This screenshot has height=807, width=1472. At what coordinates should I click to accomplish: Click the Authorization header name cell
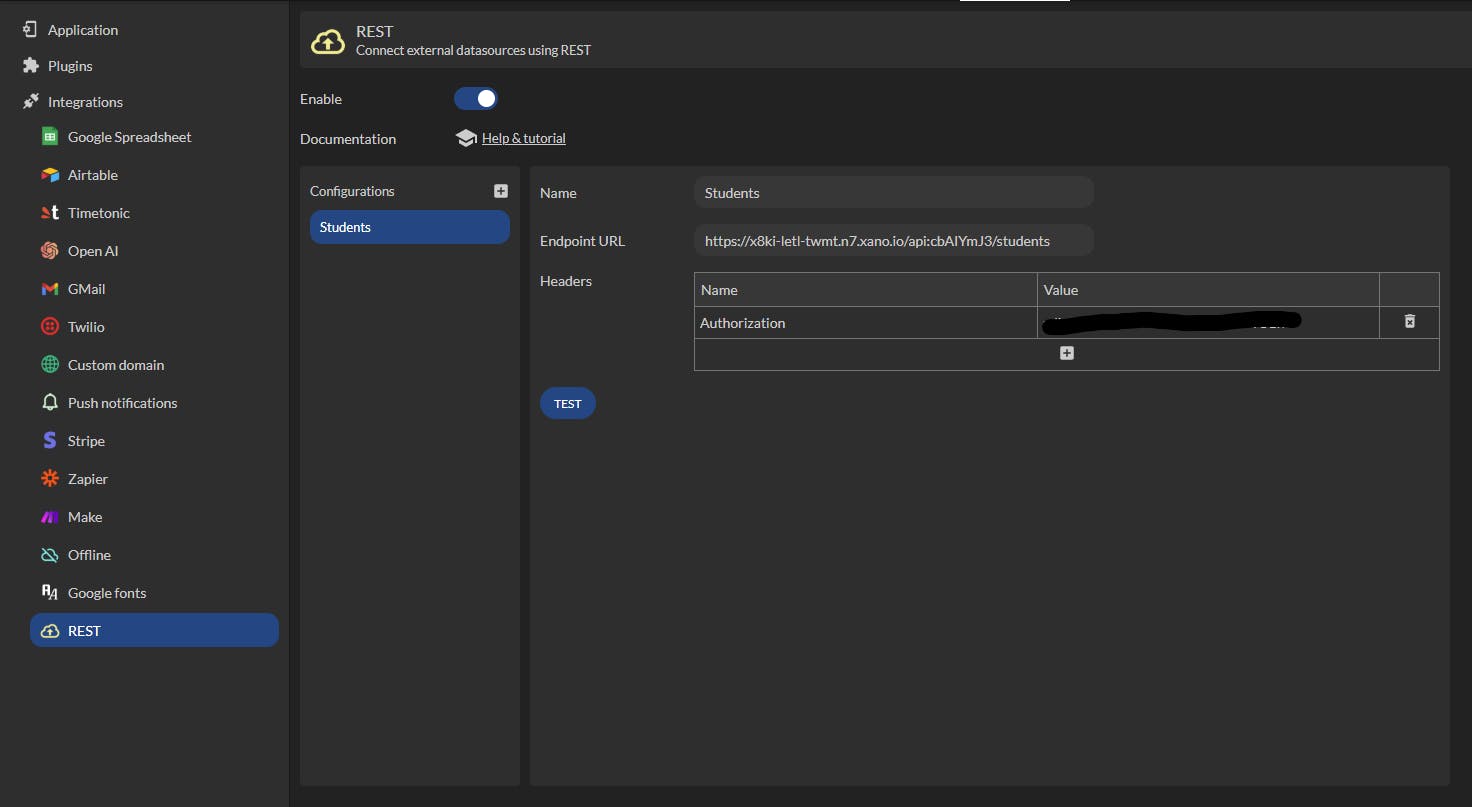click(866, 323)
